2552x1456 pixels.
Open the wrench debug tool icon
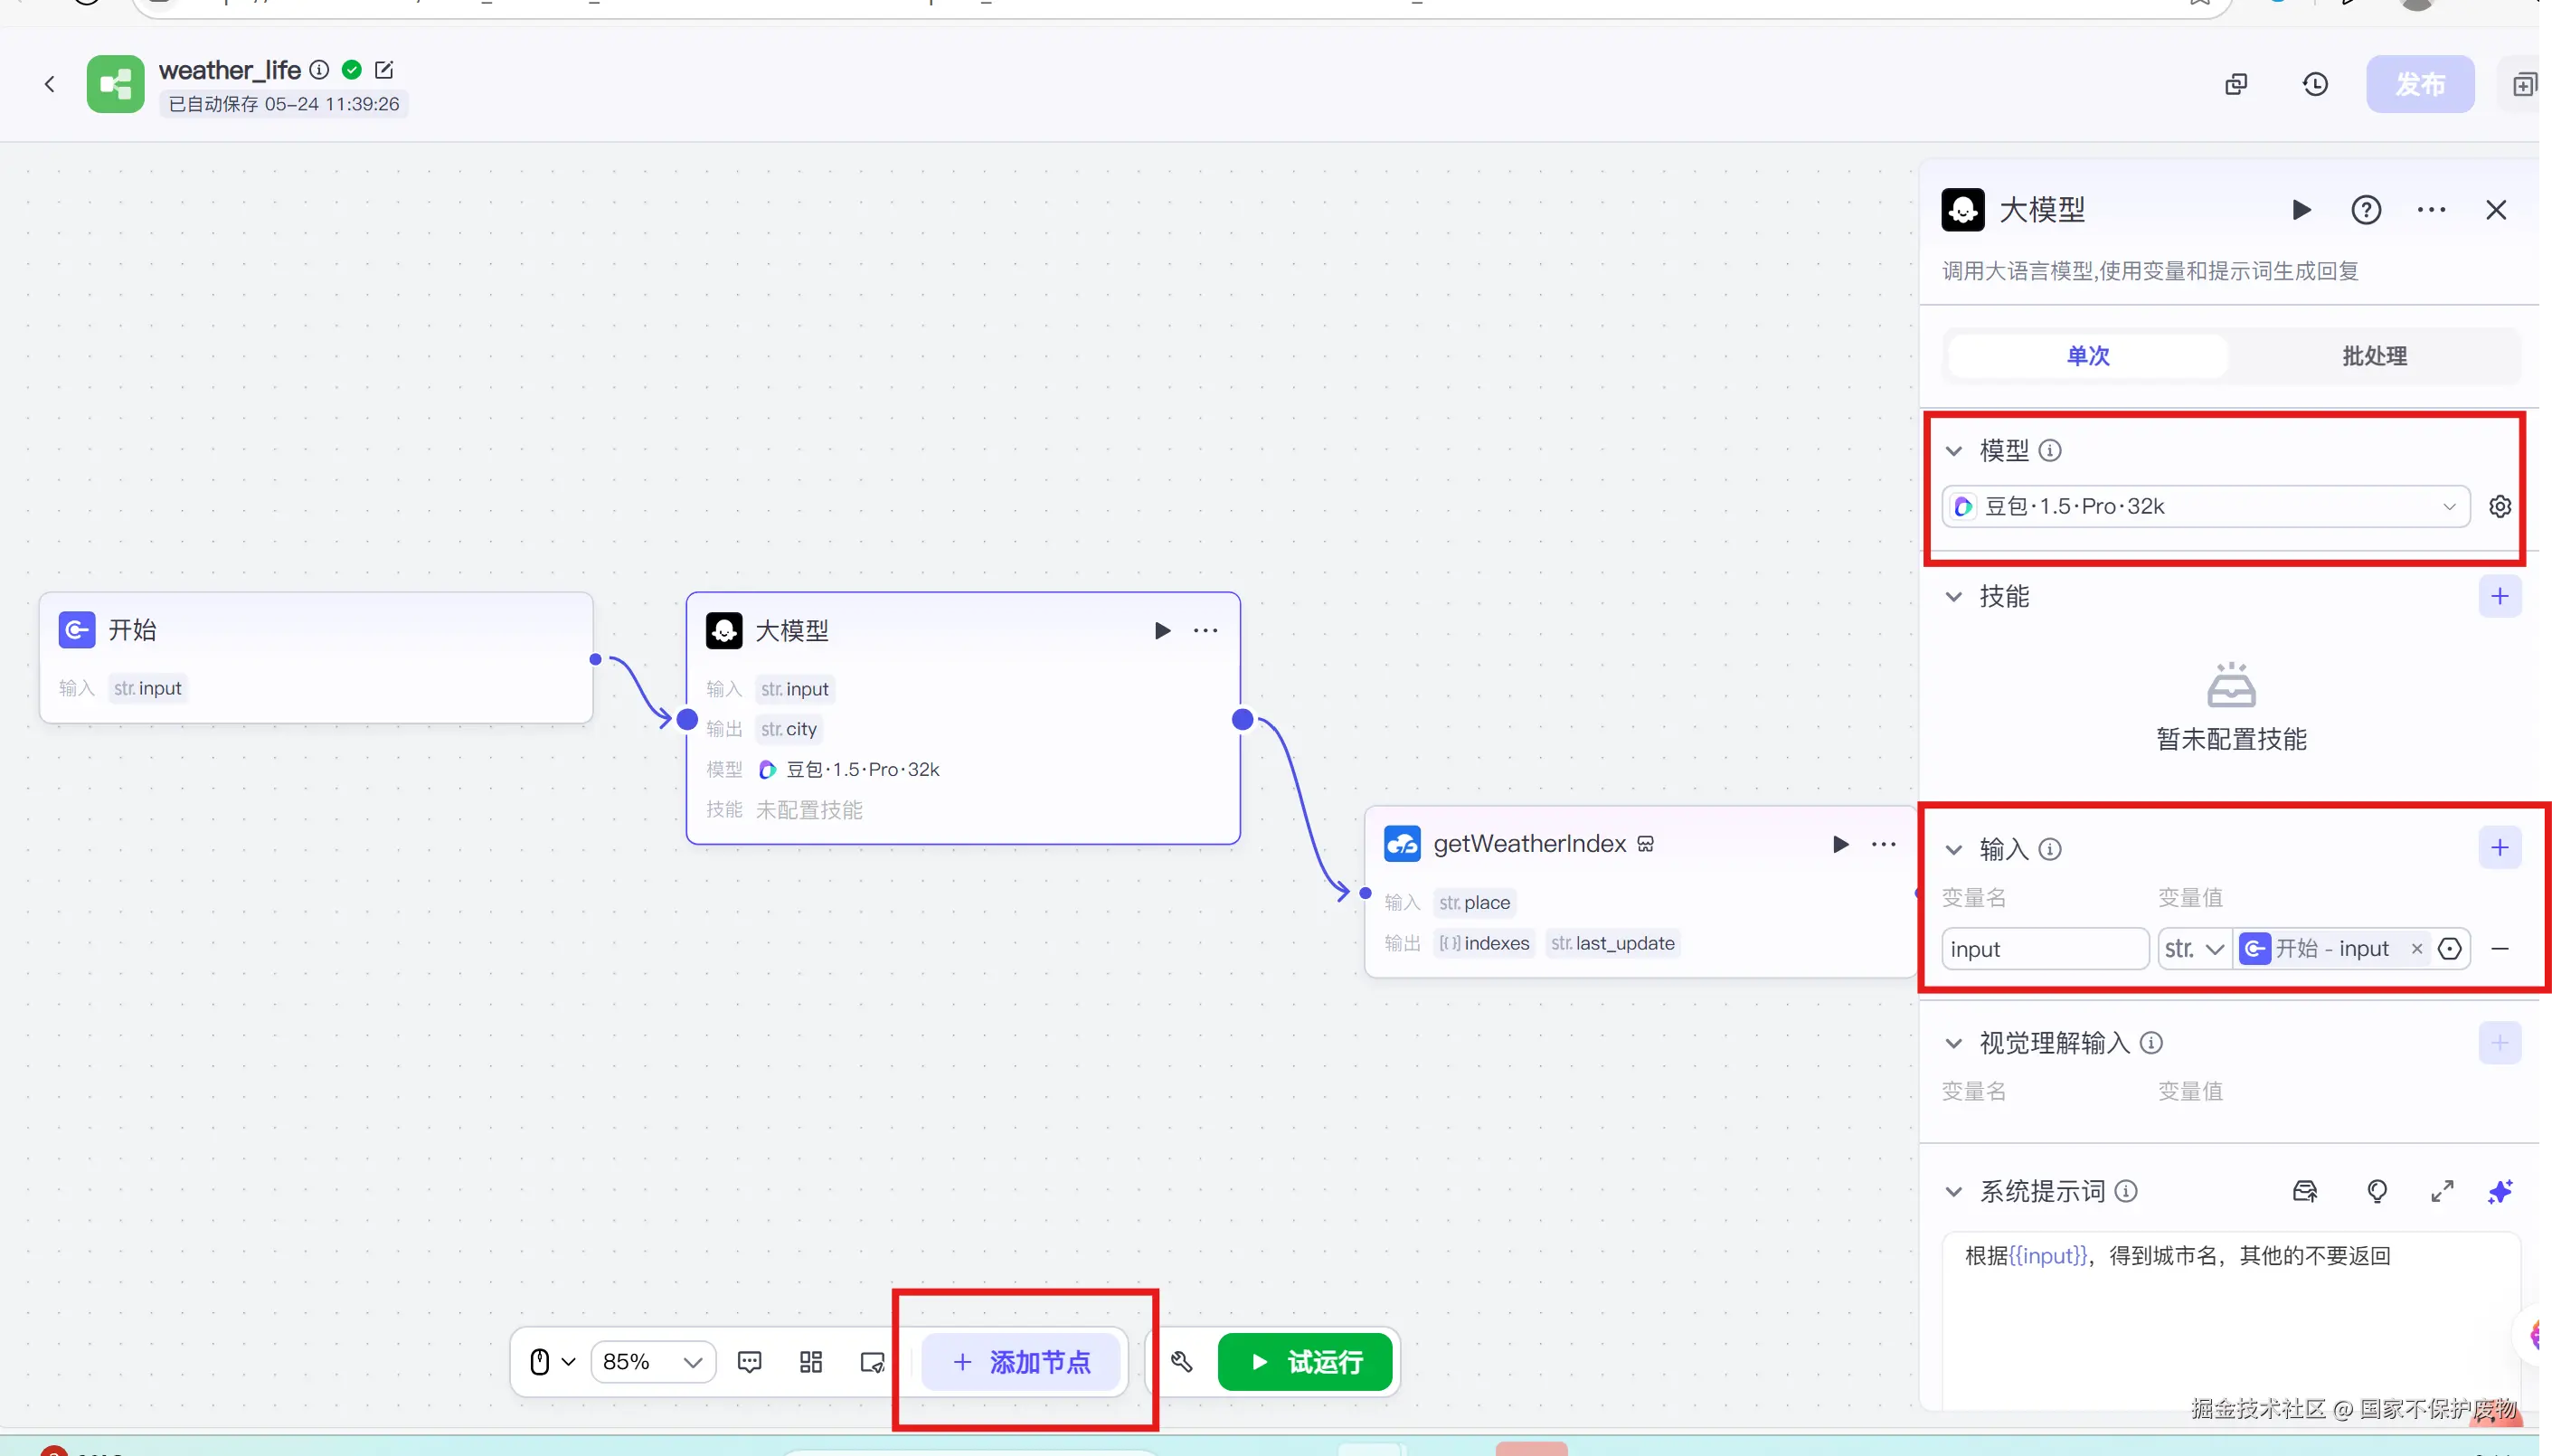[1182, 1362]
